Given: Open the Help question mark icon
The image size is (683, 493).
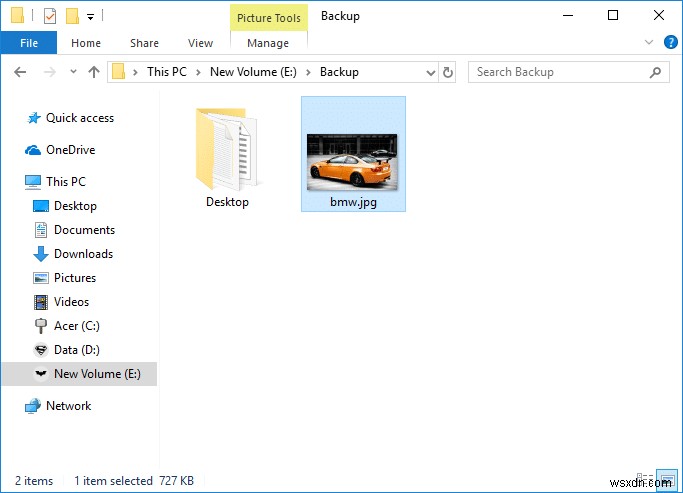Looking at the screenshot, I should coord(670,42).
